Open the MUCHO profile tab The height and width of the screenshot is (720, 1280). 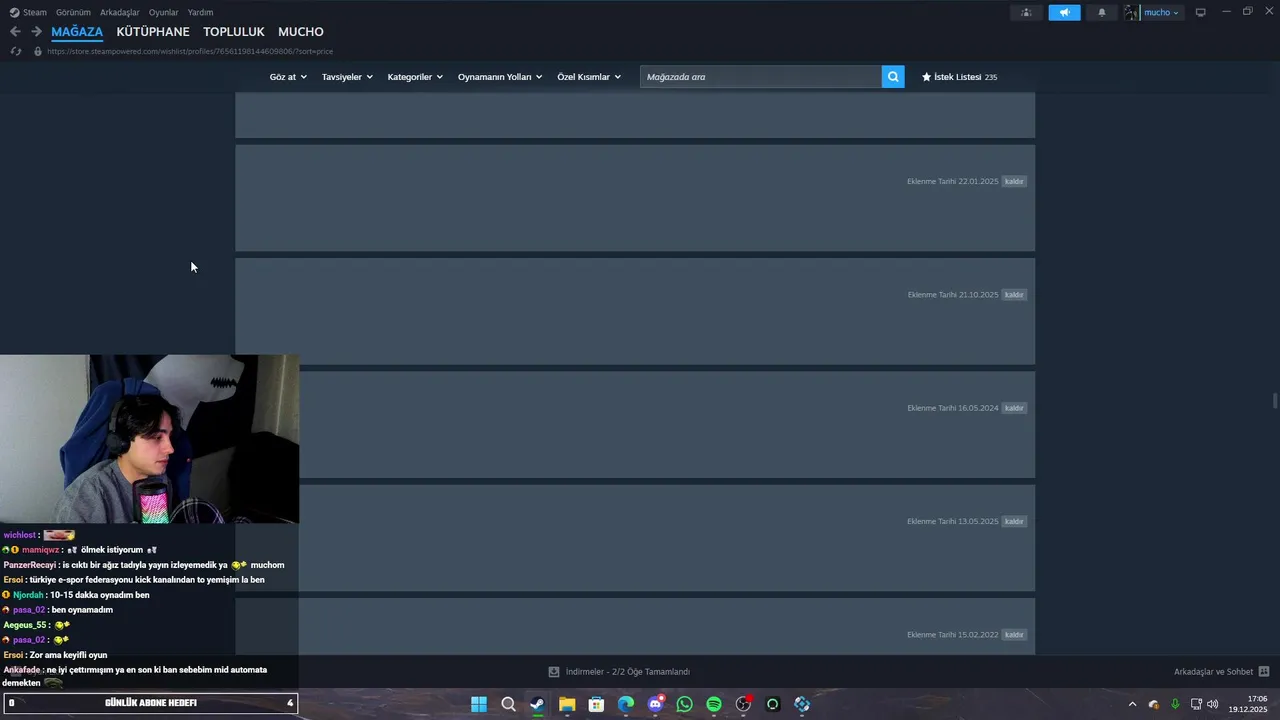tap(301, 32)
